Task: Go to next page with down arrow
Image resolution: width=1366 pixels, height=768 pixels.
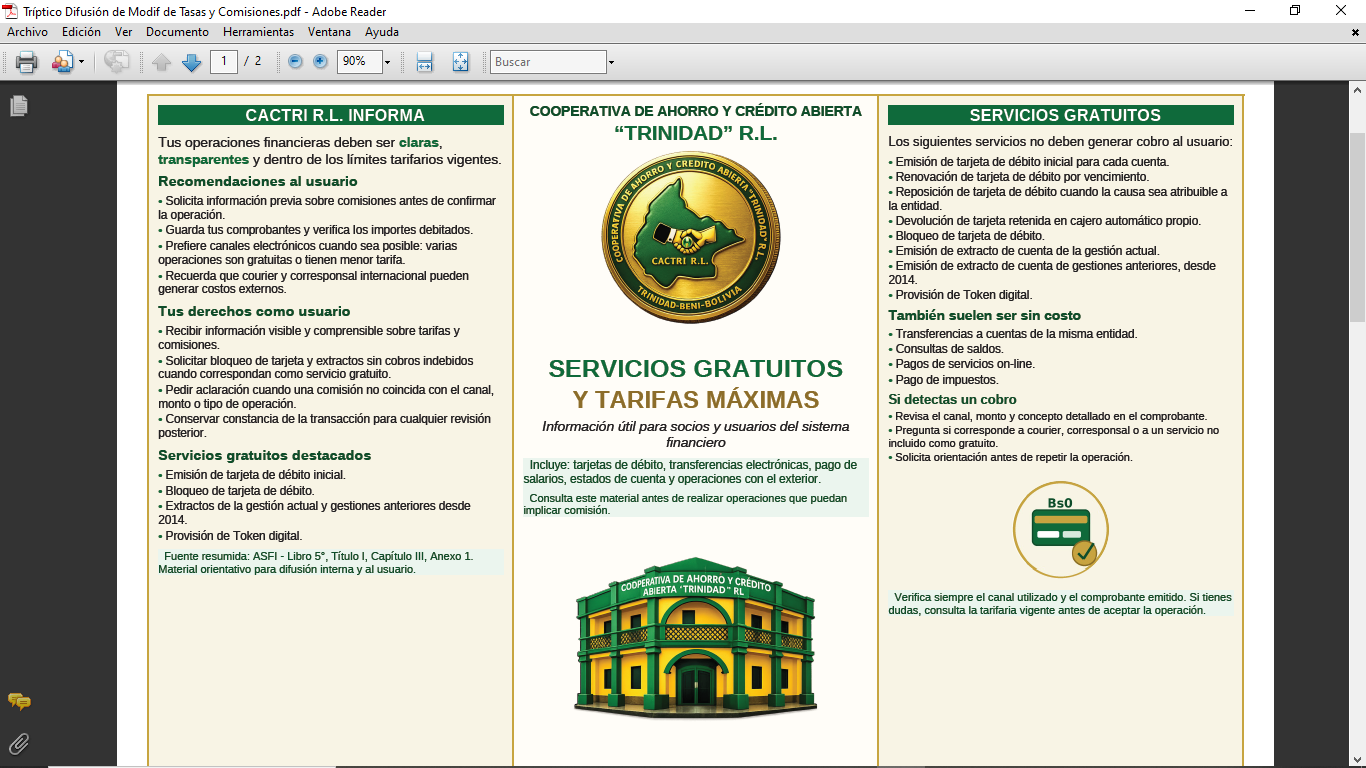Action: (x=191, y=62)
